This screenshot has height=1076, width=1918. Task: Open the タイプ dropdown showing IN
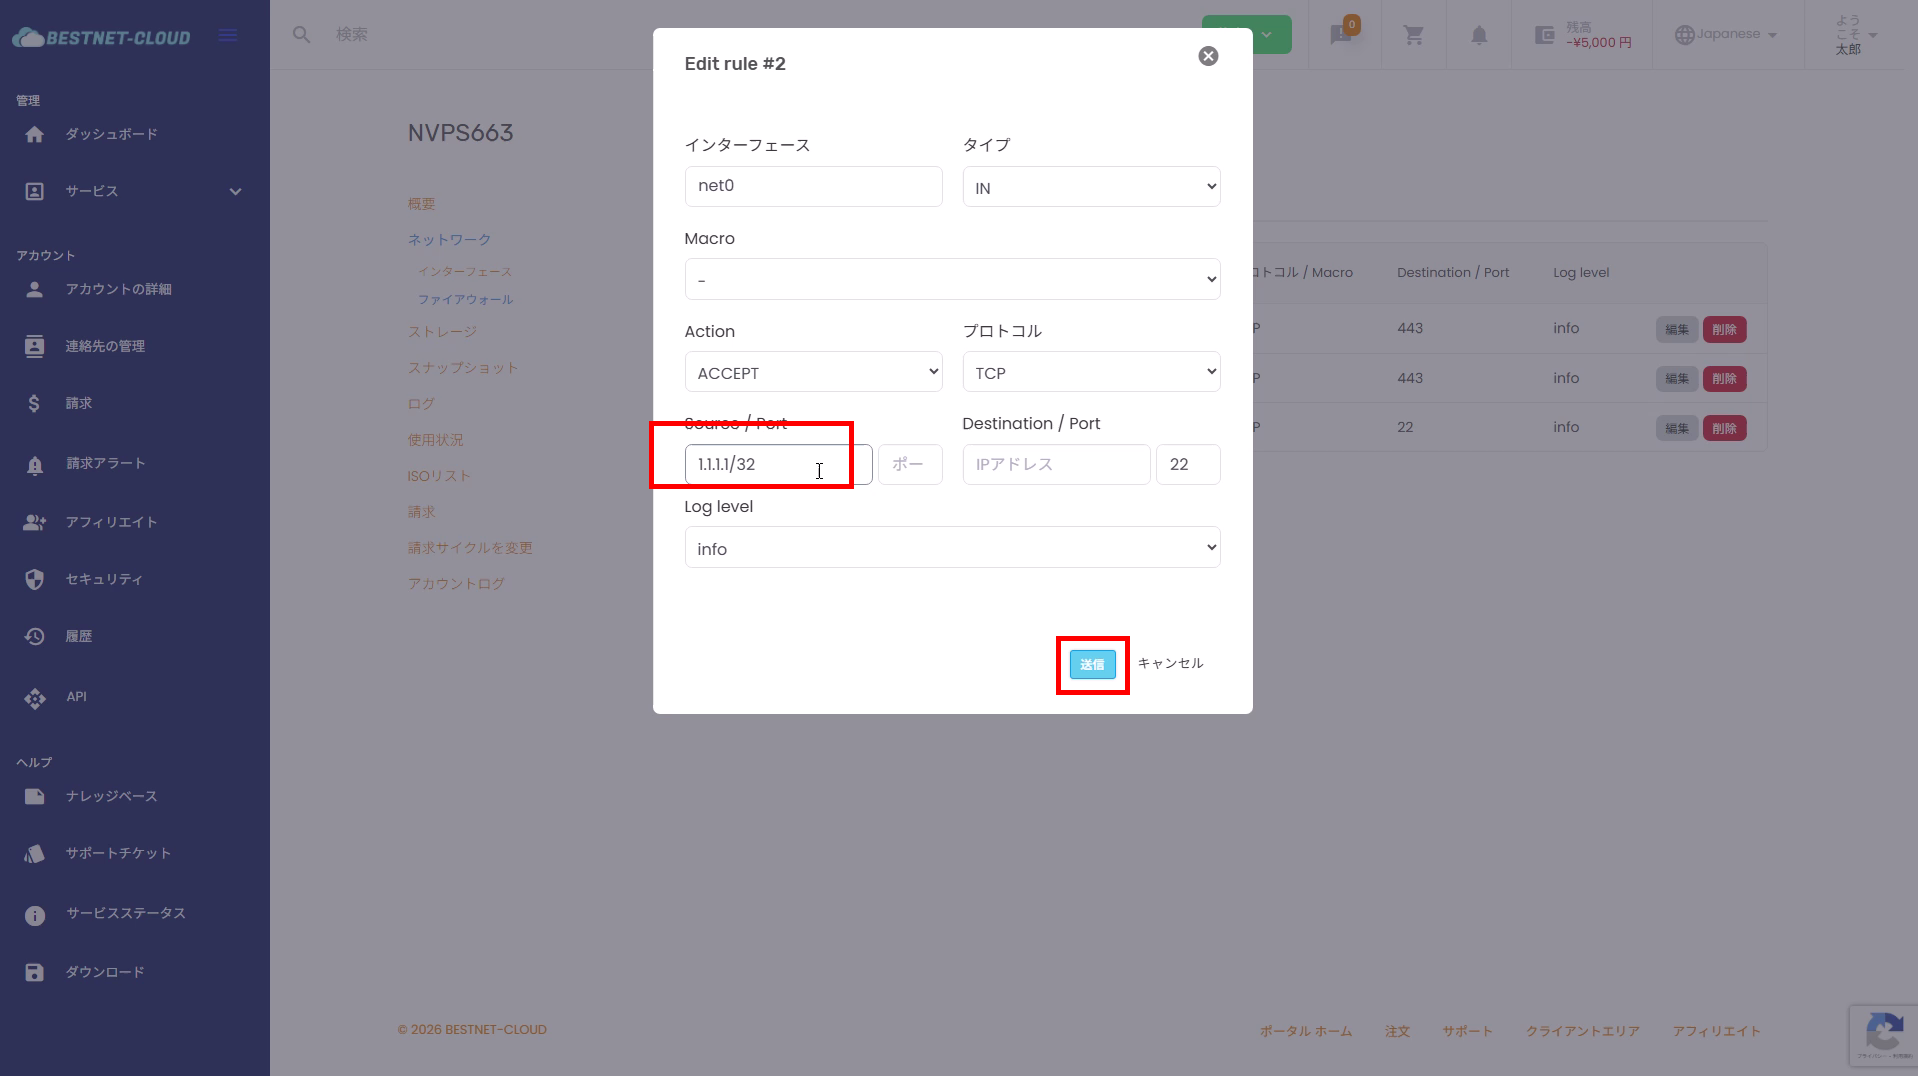click(1091, 187)
